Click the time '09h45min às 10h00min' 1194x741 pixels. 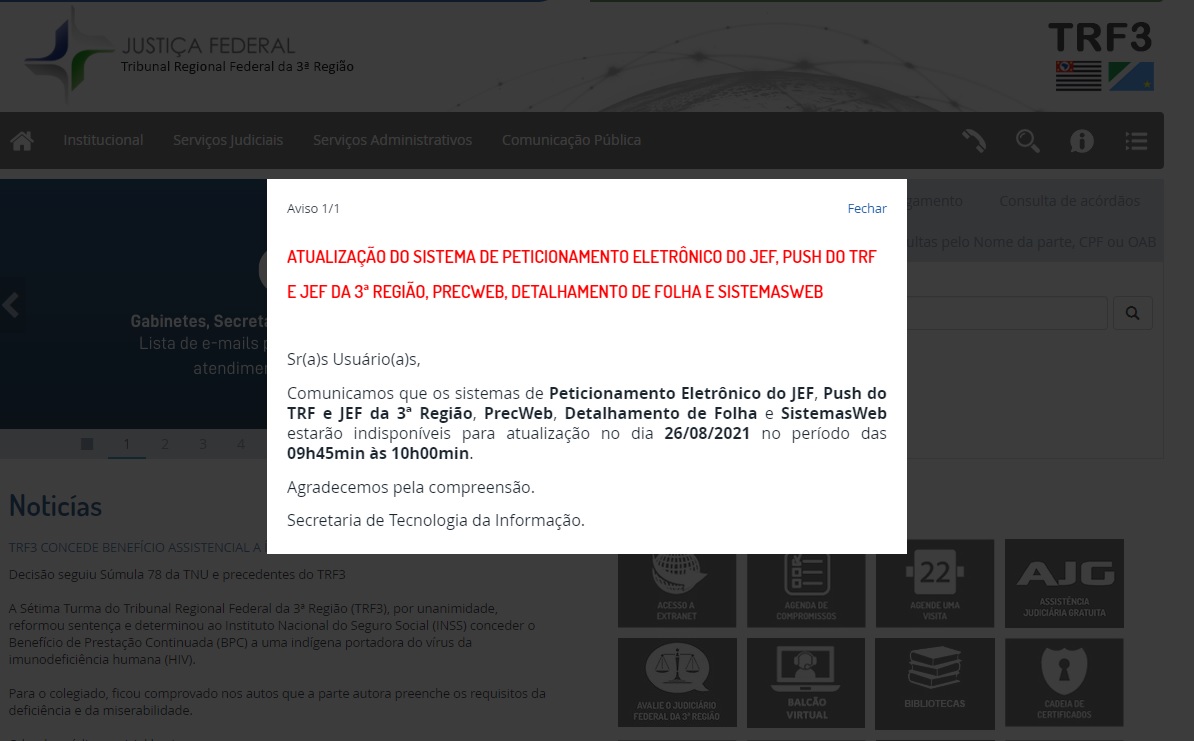tap(378, 453)
